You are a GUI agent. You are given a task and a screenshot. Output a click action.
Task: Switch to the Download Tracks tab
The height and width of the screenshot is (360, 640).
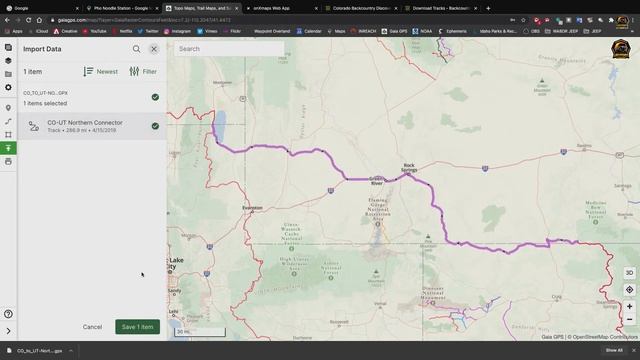[x=441, y=8]
